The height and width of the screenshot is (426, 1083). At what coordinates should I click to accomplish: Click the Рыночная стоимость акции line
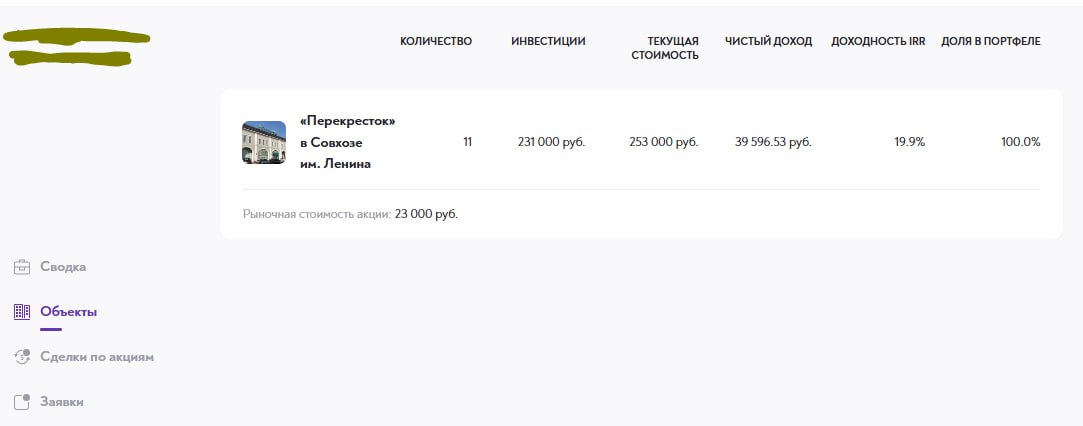(x=350, y=214)
